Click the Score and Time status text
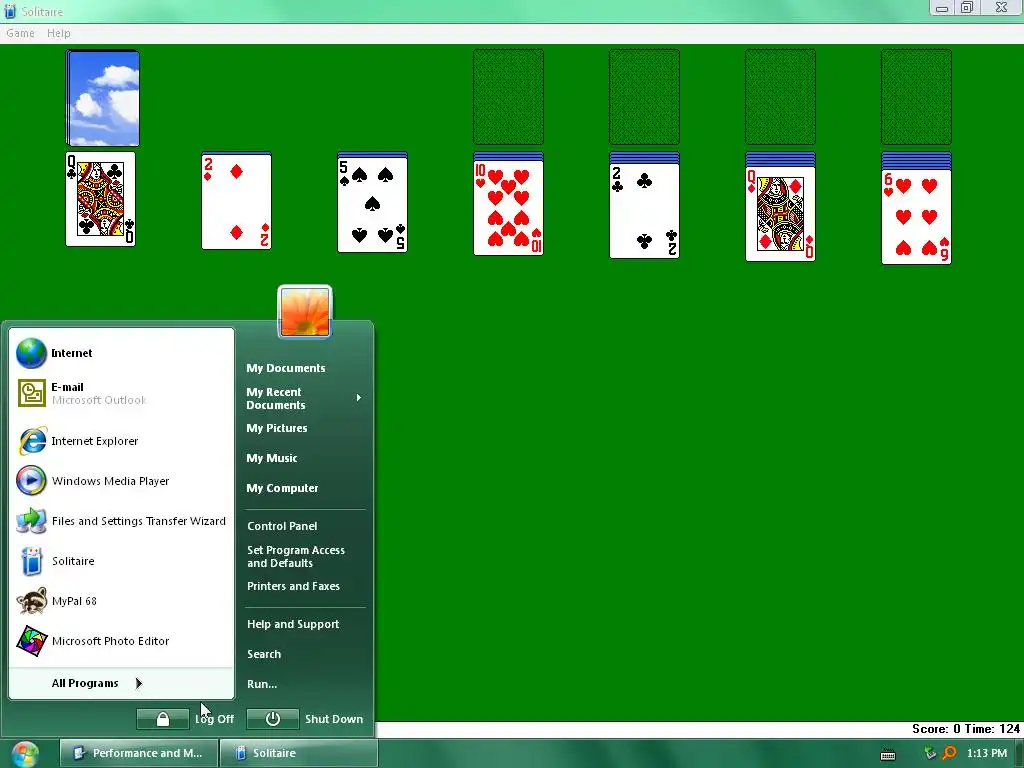 (966, 729)
